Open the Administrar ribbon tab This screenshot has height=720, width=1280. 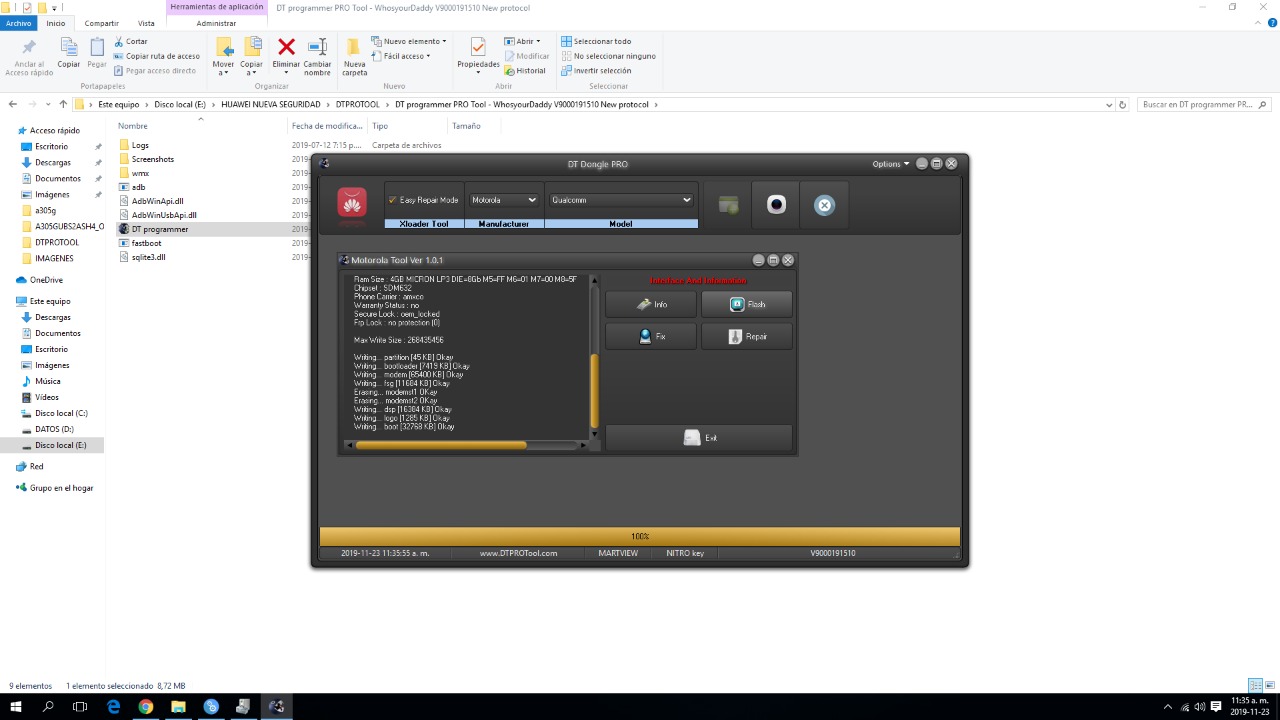(x=216, y=23)
